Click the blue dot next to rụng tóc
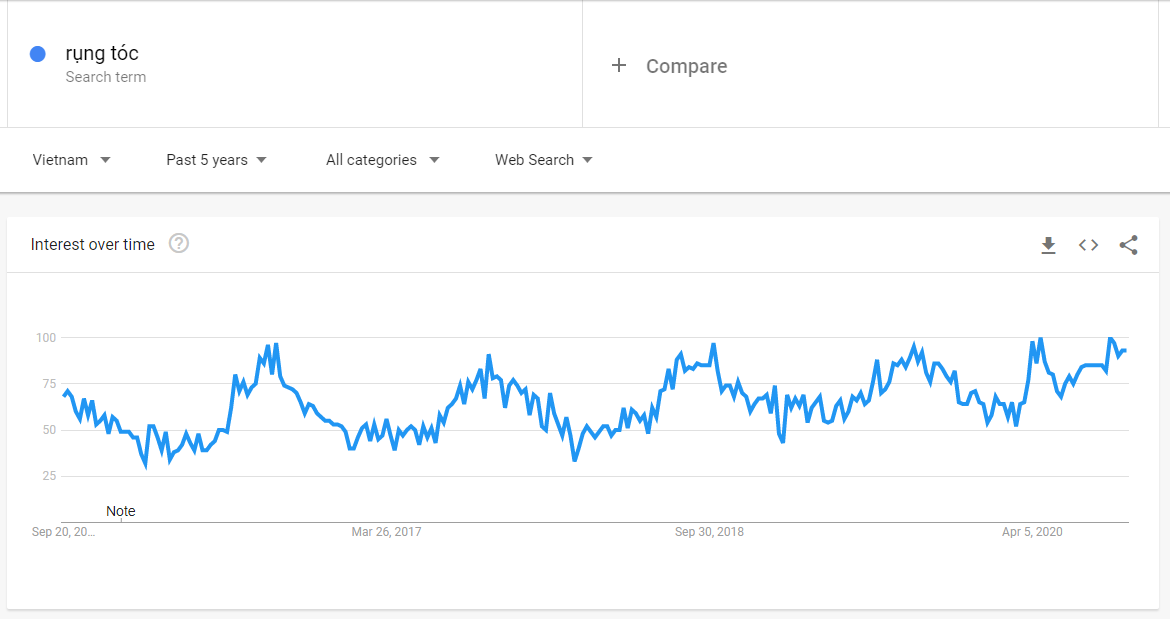Image resolution: width=1170 pixels, height=619 pixels. click(x=37, y=54)
